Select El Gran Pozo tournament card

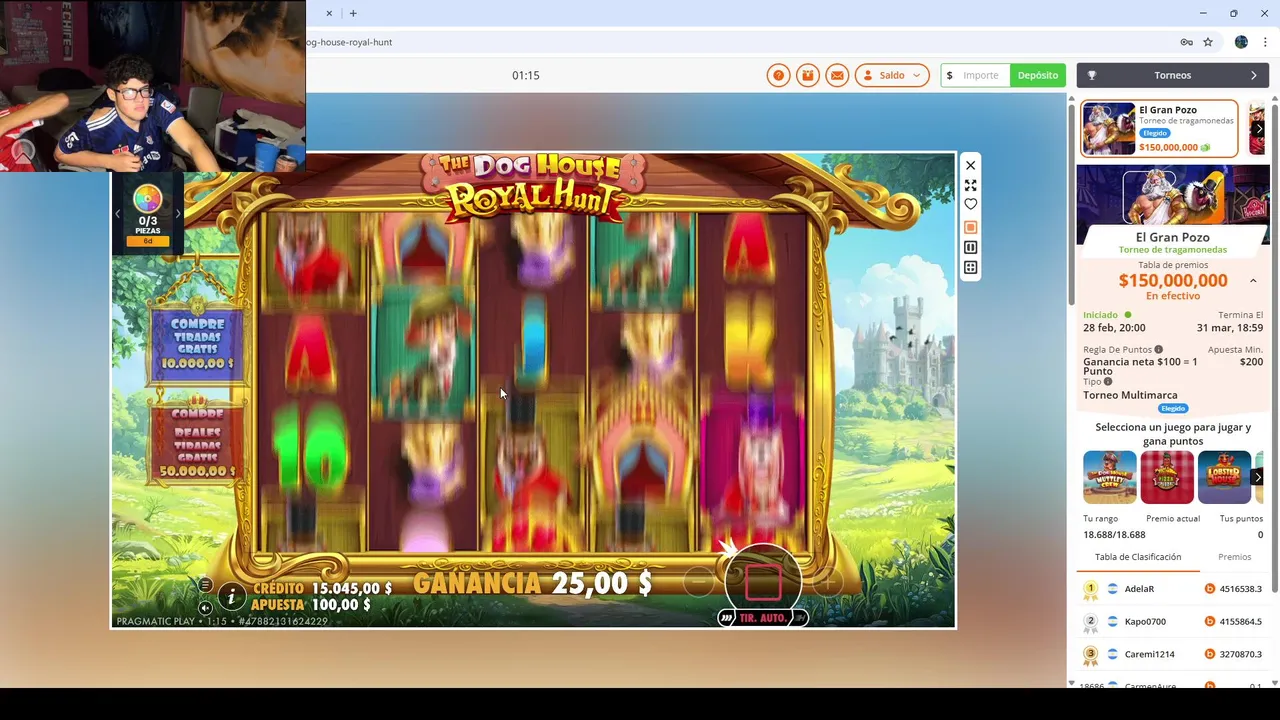point(1159,129)
